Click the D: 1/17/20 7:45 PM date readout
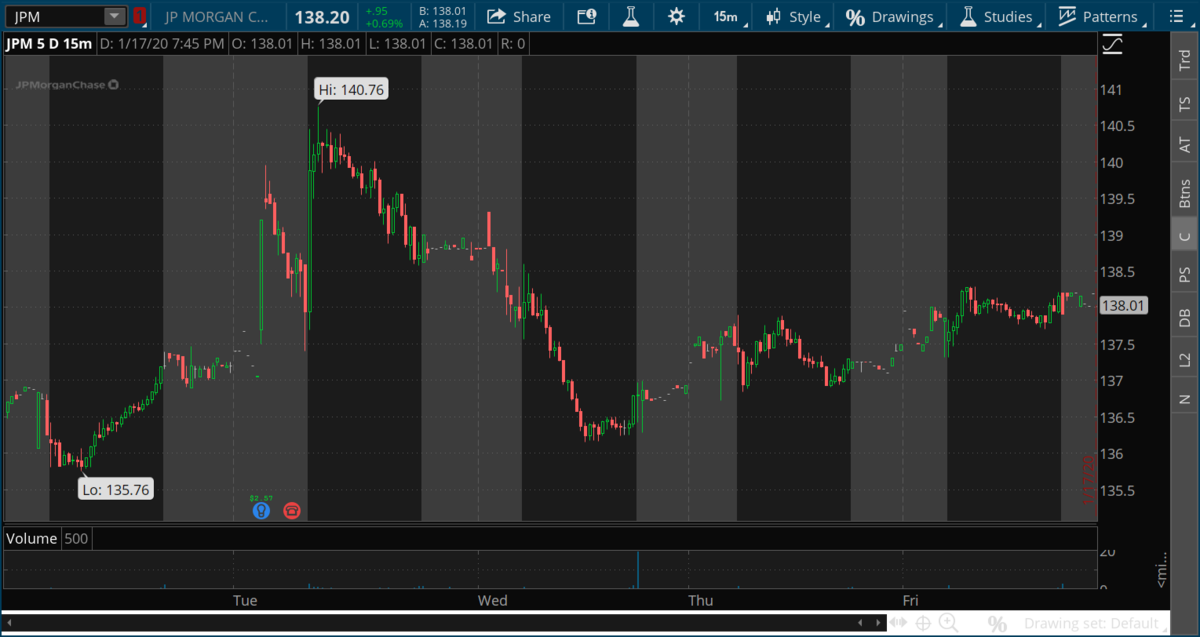 click(160, 44)
